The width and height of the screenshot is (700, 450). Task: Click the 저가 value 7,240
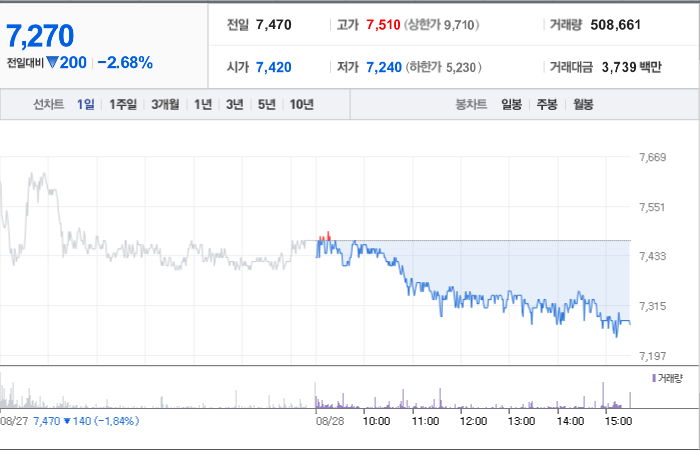(x=384, y=67)
